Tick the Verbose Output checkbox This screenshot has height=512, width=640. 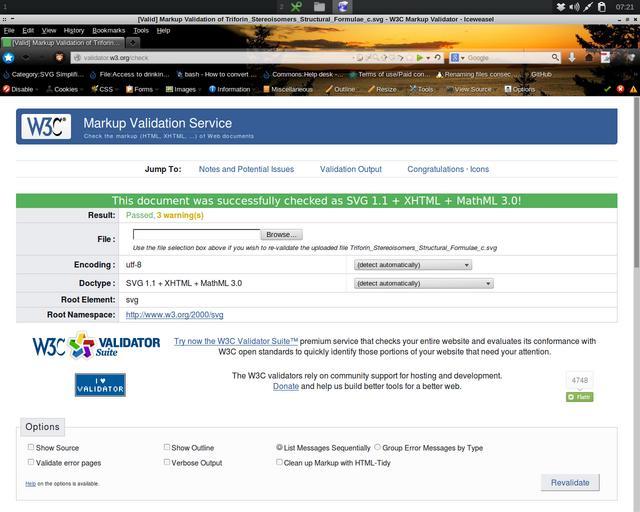(167, 462)
